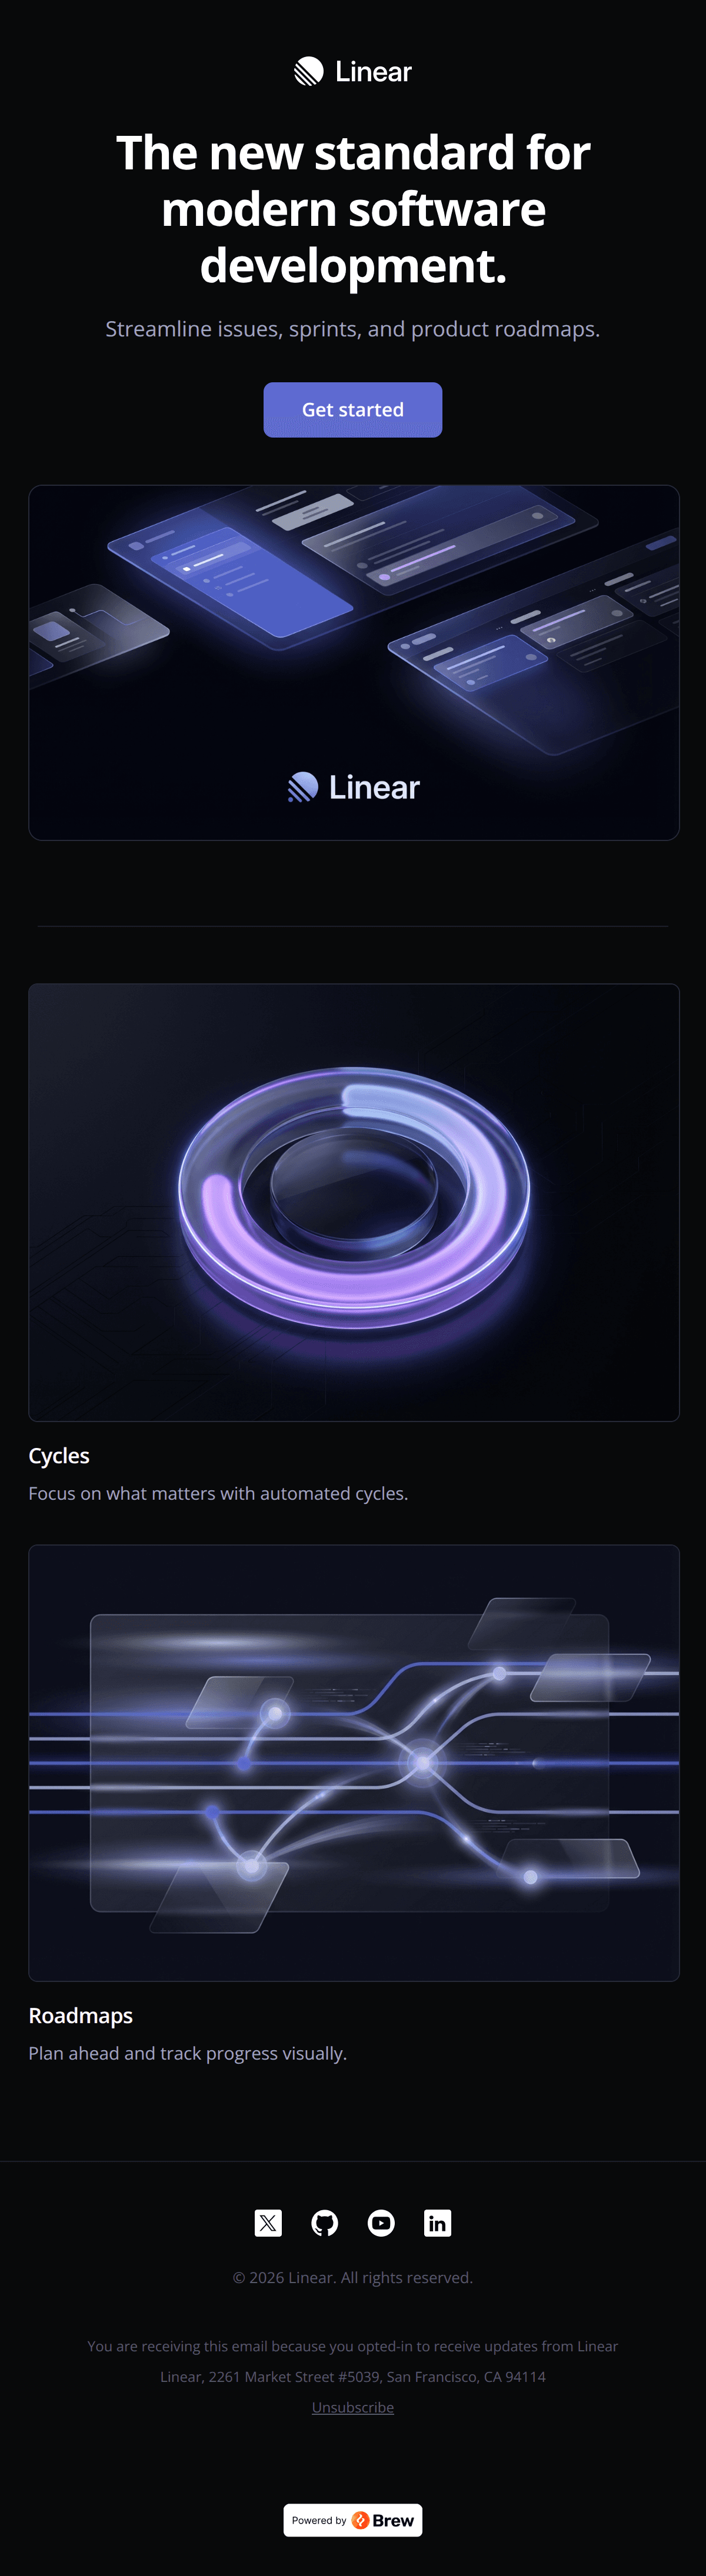706x2576 pixels.
Task: Click the Get started button
Action: [352, 409]
